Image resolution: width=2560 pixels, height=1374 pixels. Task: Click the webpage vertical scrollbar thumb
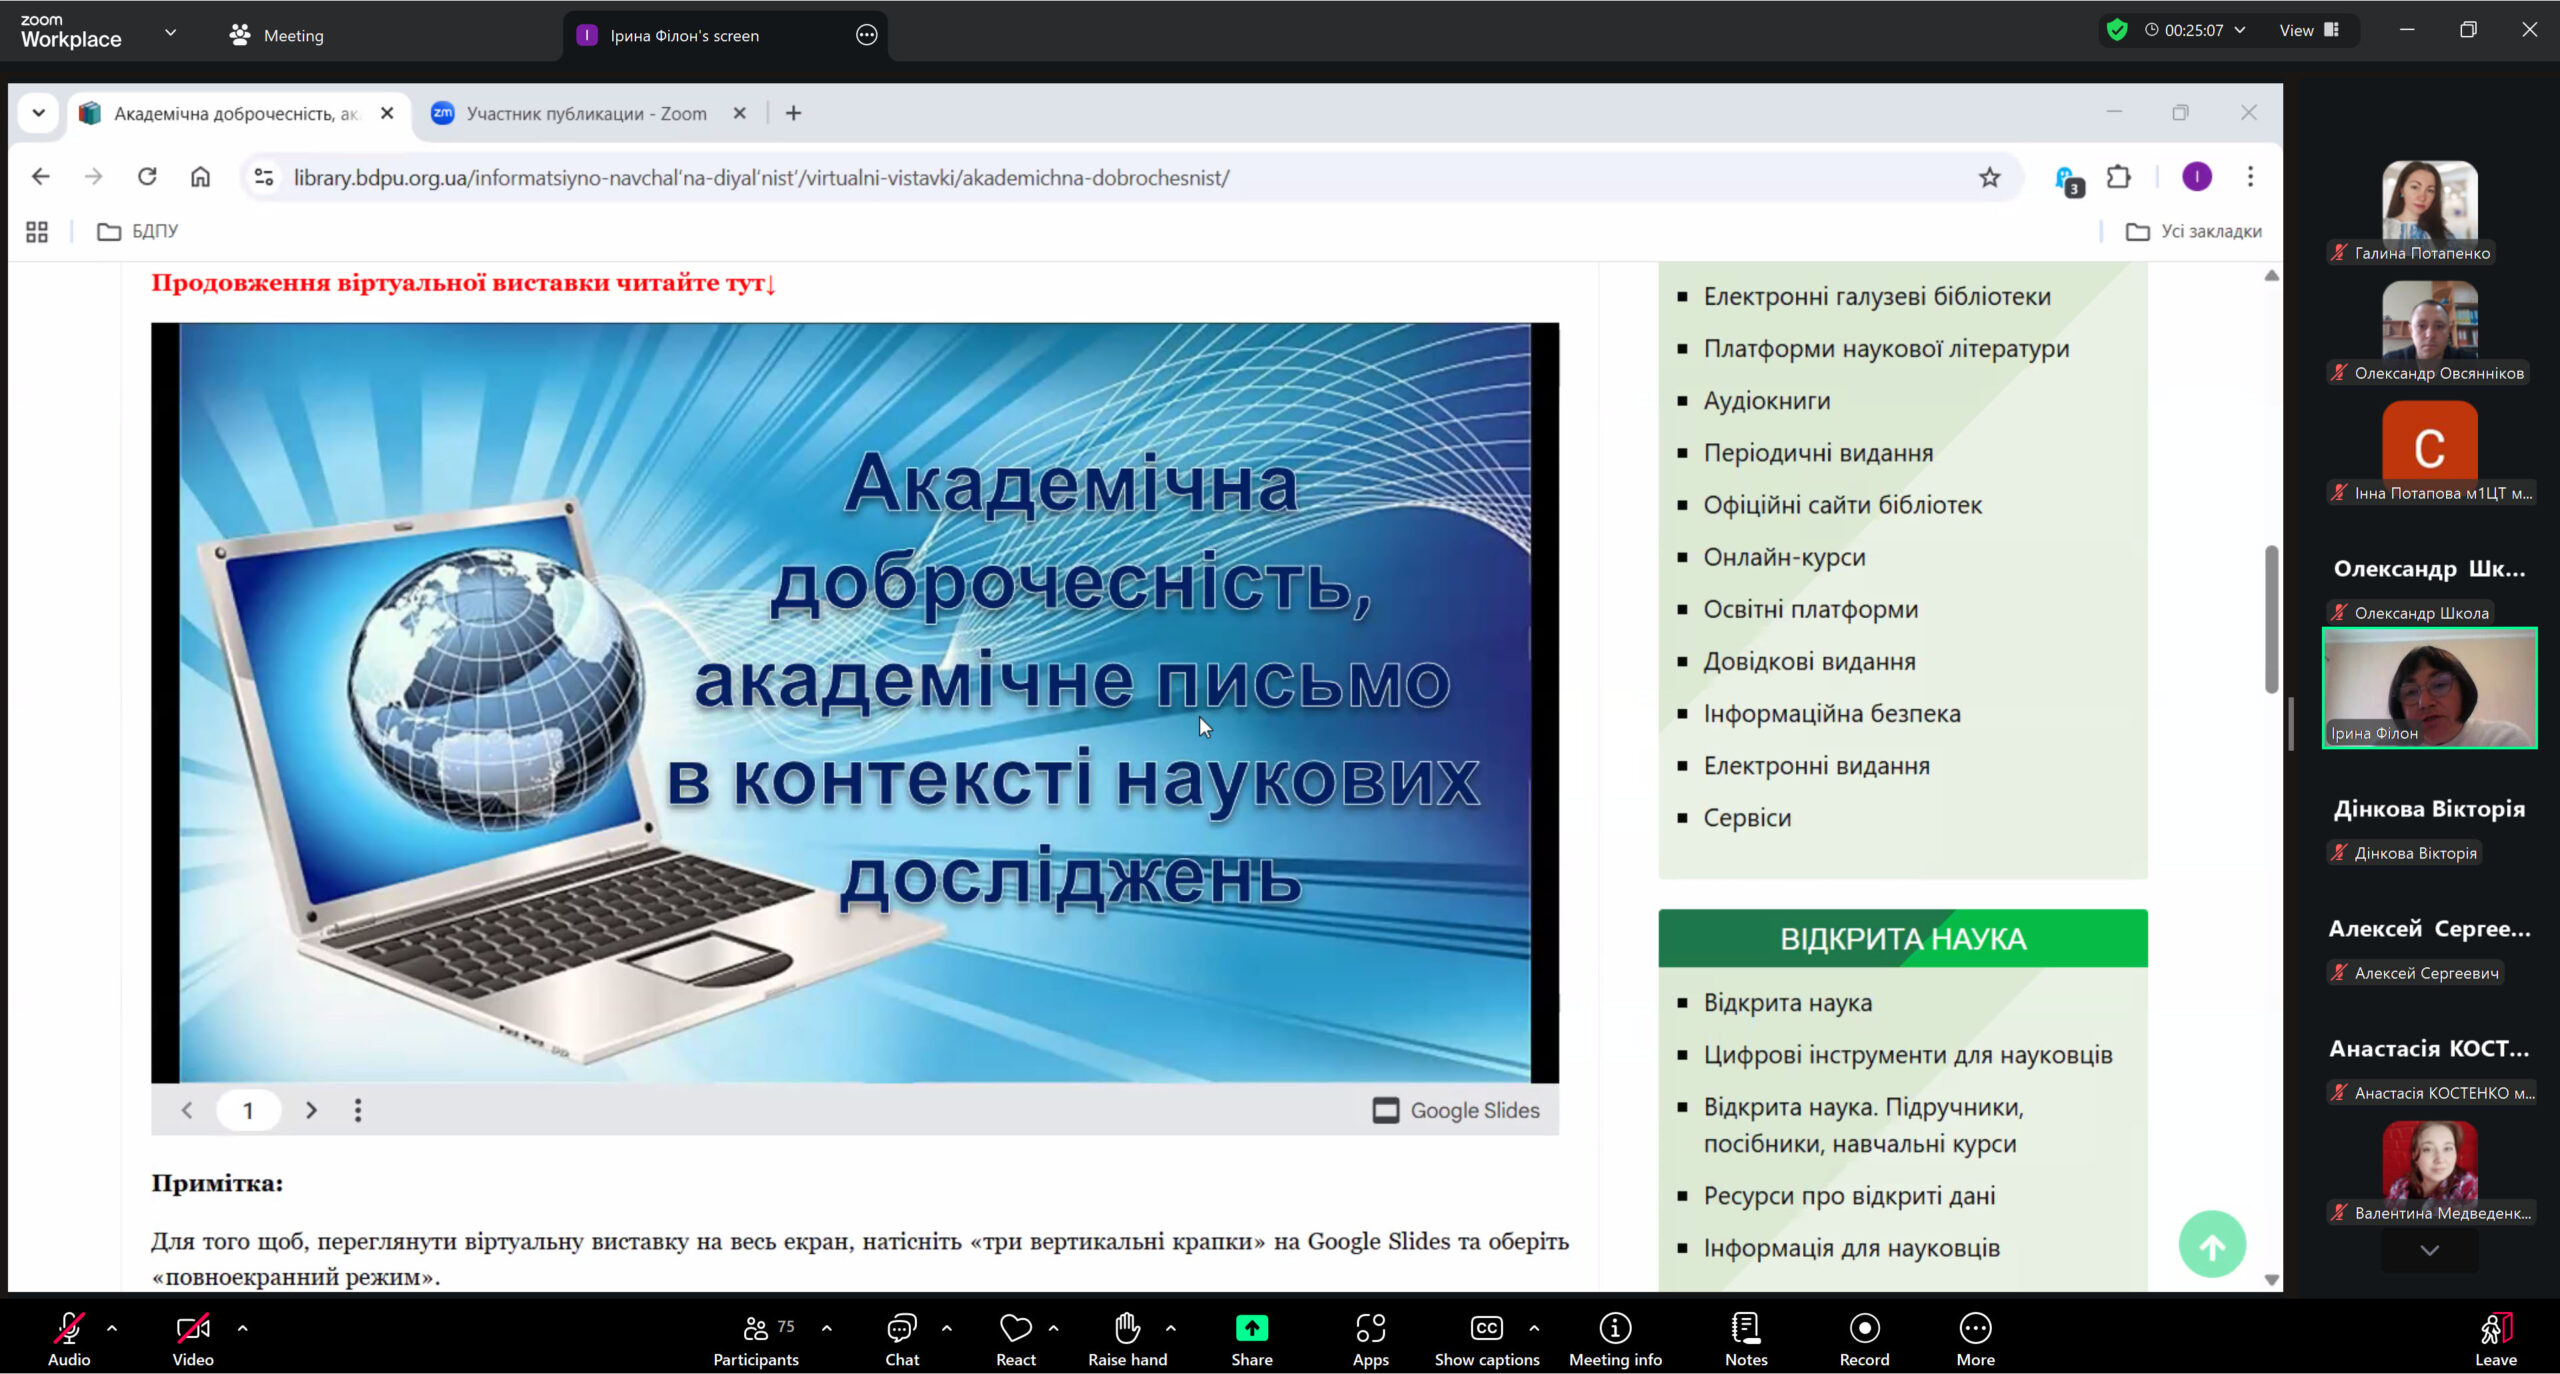pyautogui.click(x=2271, y=620)
